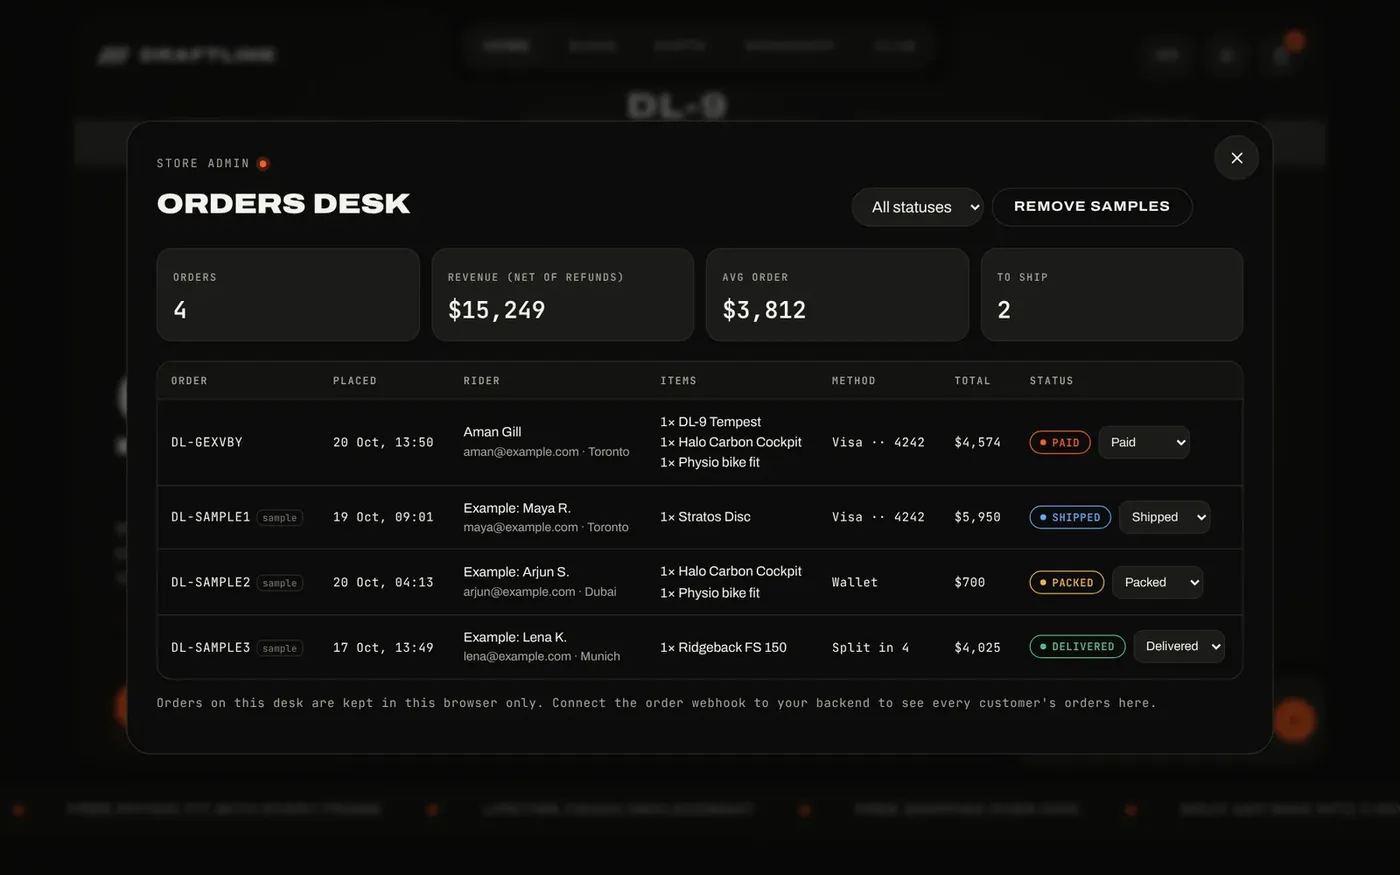This screenshot has height=875, width=1400.
Task: Click the Avg Order value $3,812
Action: click(x=764, y=310)
